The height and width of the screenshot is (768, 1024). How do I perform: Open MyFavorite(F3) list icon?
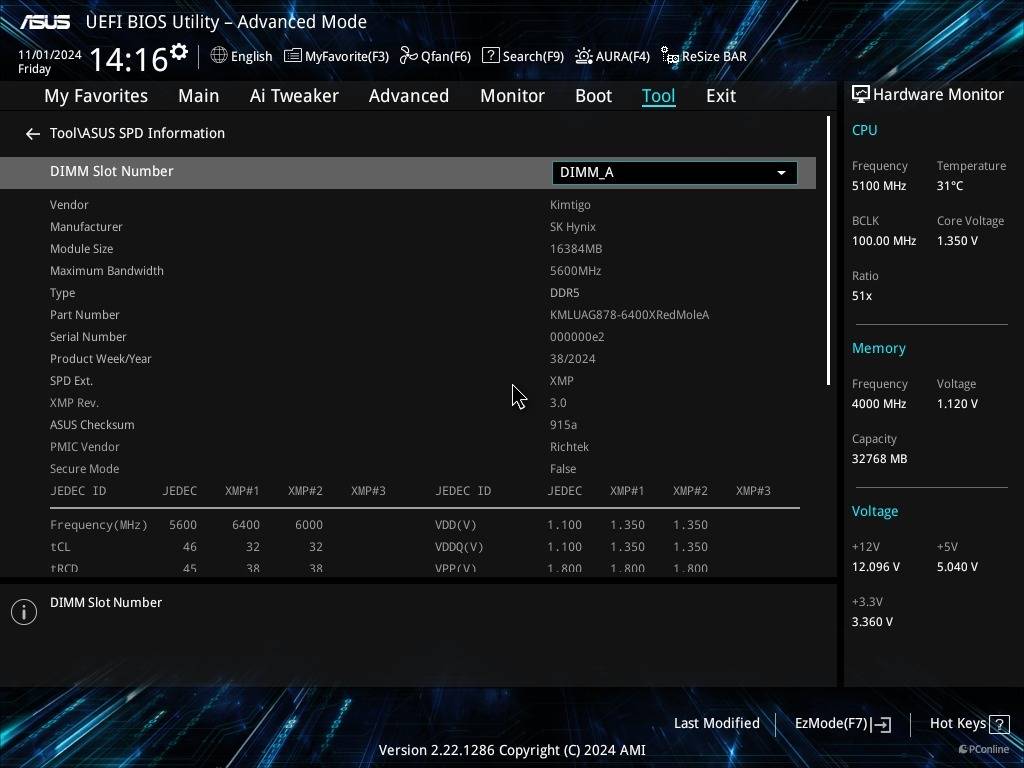click(293, 56)
